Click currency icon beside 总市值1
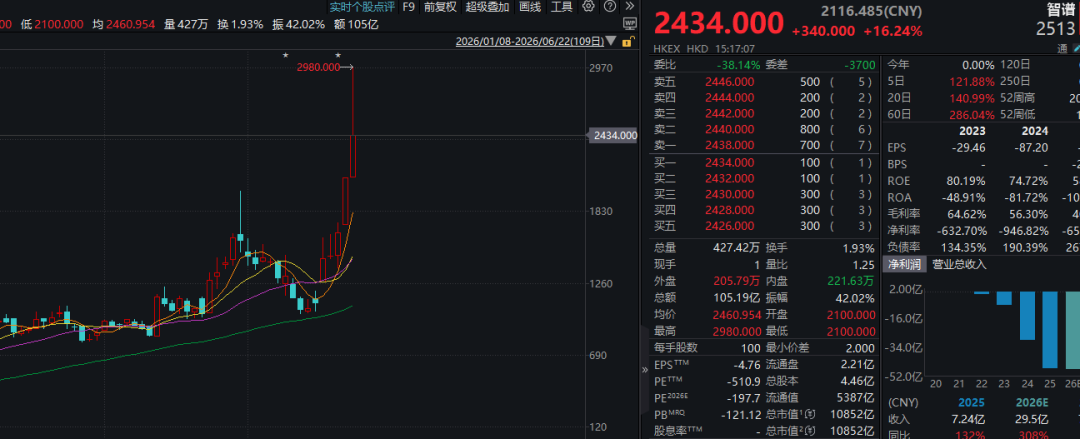This screenshot has width=1080, height=439. pos(810,415)
